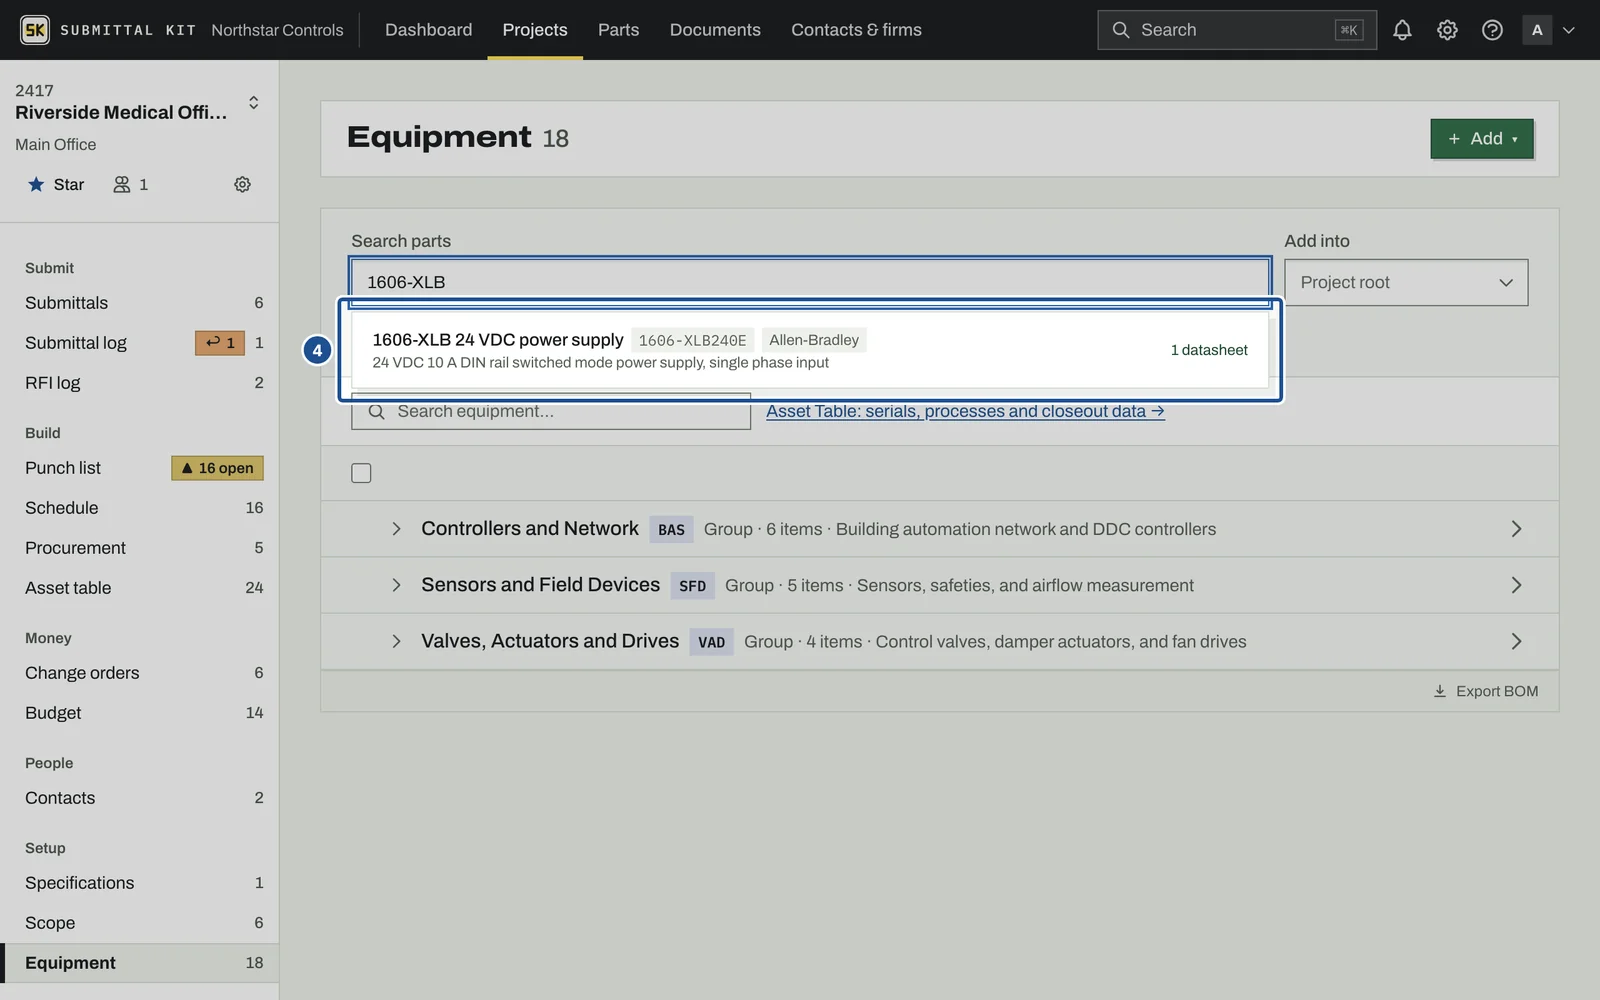Click Export BOM
Image resolution: width=1600 pixels, height=1000 pixels.
[x=1485, y=691]
